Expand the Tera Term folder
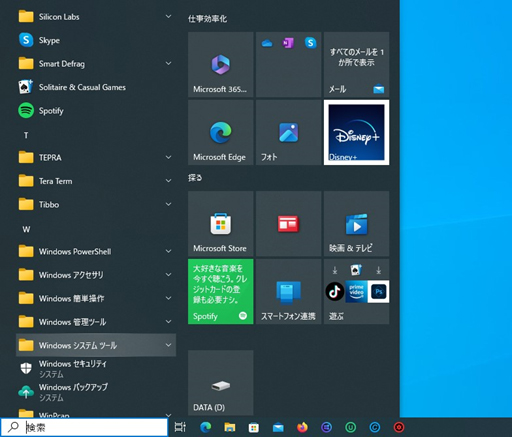This screenshot has height=437, width=512. [169, 181]
